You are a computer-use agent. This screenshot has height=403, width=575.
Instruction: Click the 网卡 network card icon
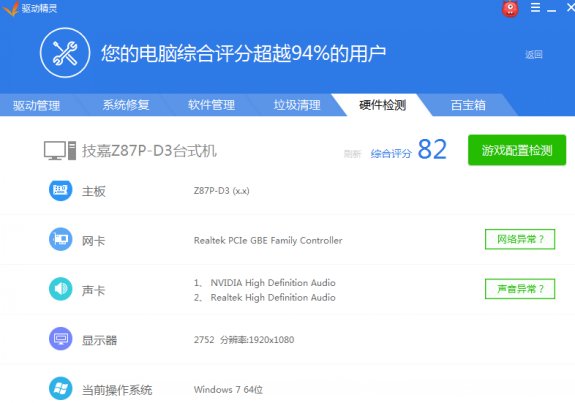pos(61,240)
